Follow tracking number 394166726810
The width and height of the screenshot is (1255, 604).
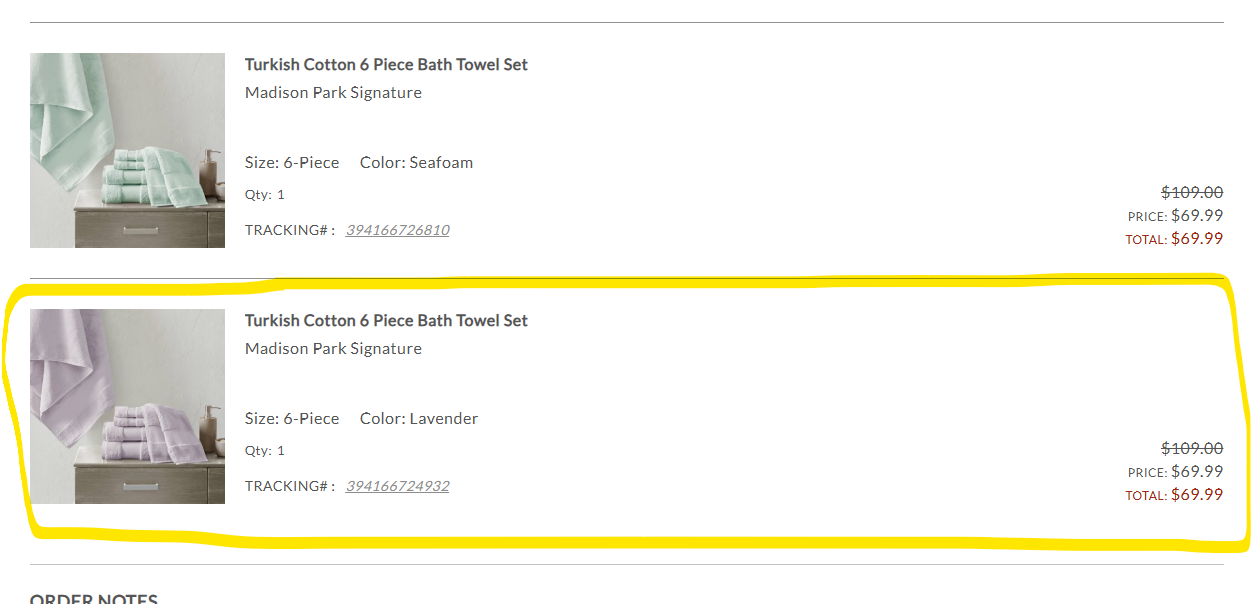[397, 230]
